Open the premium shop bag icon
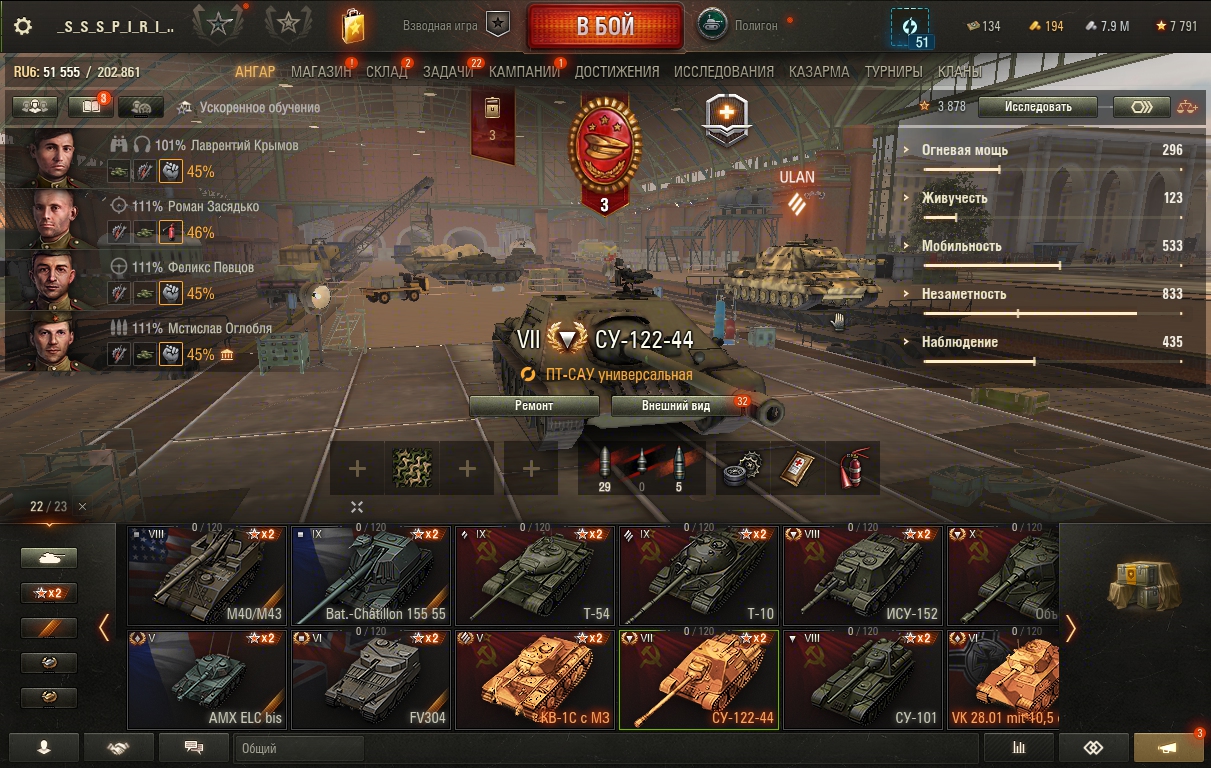This screenshot has width=1211, height=768. 352,26
